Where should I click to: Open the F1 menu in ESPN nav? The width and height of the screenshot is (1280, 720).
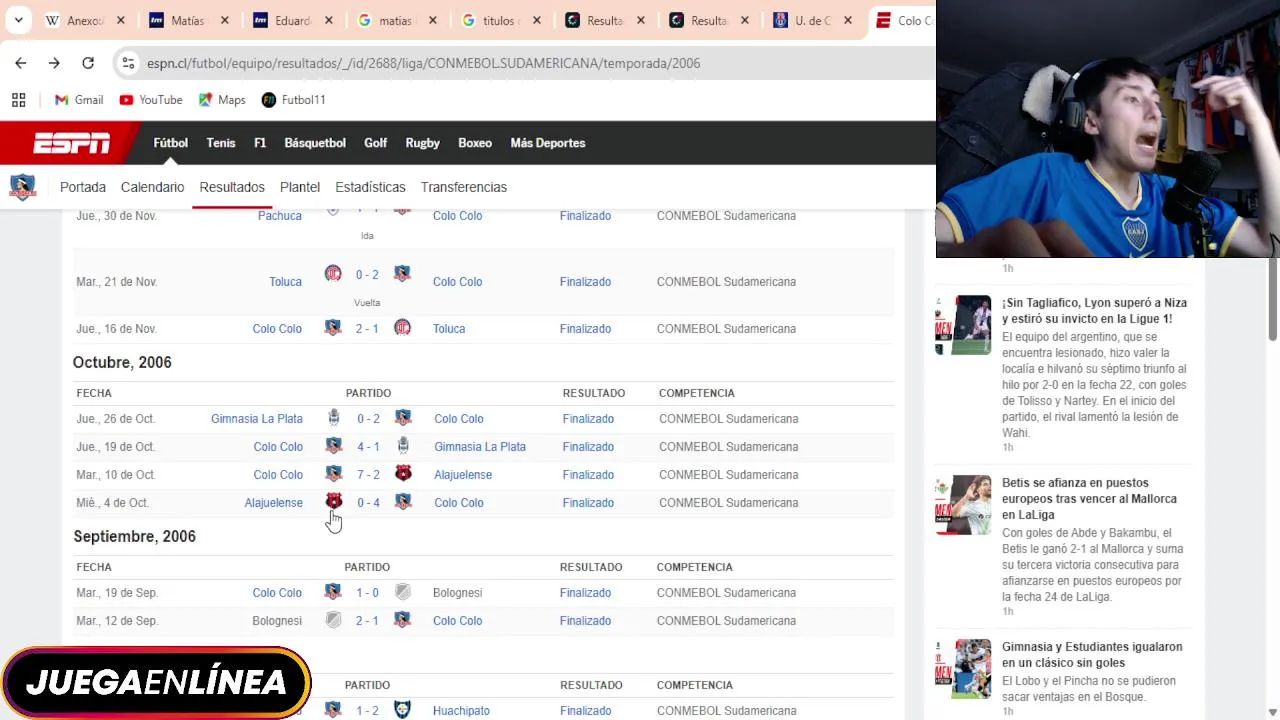click(x=260, y=143)
